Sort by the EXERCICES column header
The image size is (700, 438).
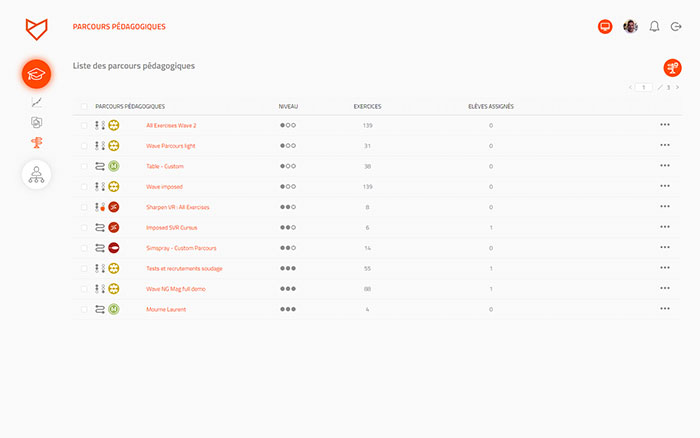pos(367,106)
